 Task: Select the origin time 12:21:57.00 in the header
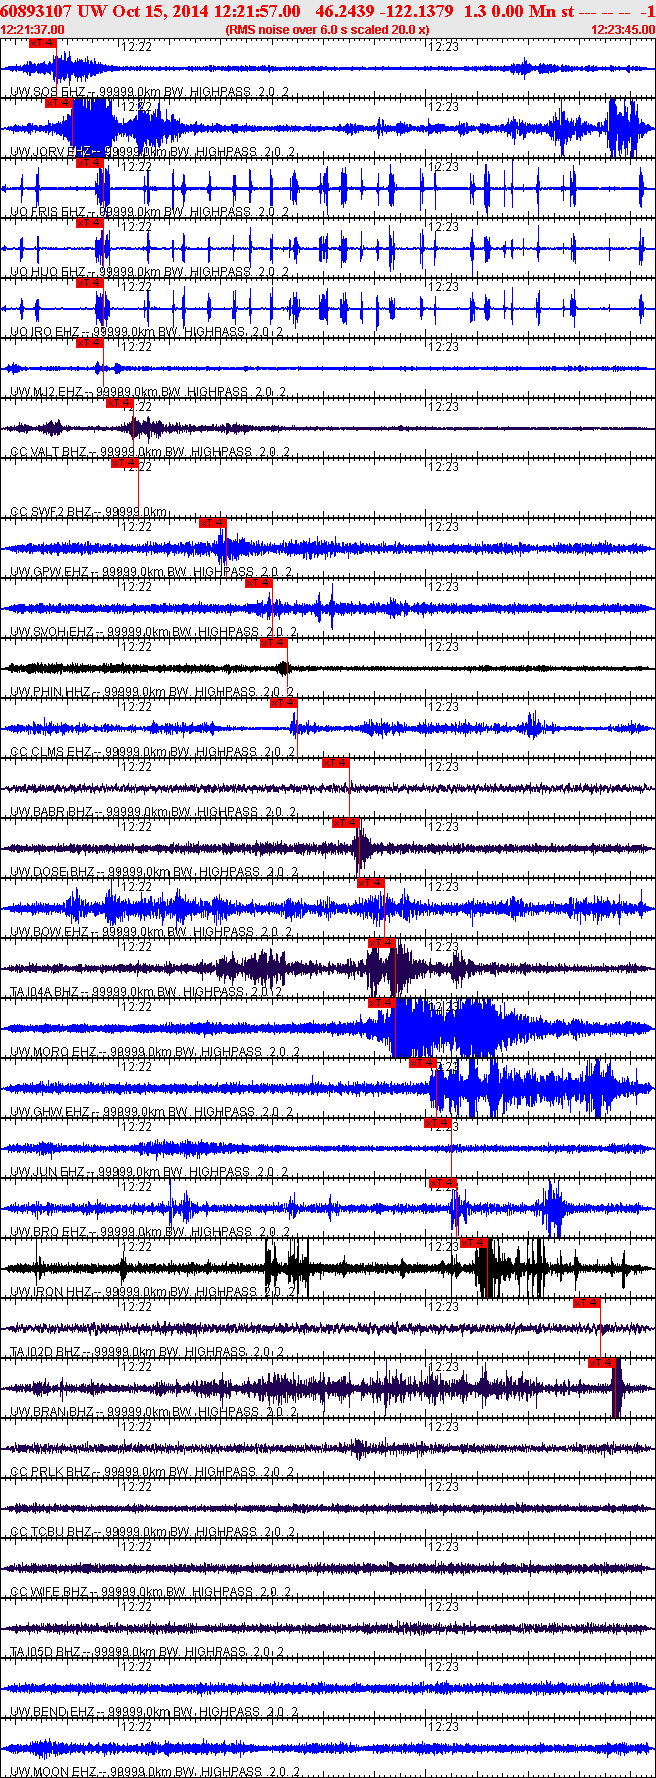point(257,10)
